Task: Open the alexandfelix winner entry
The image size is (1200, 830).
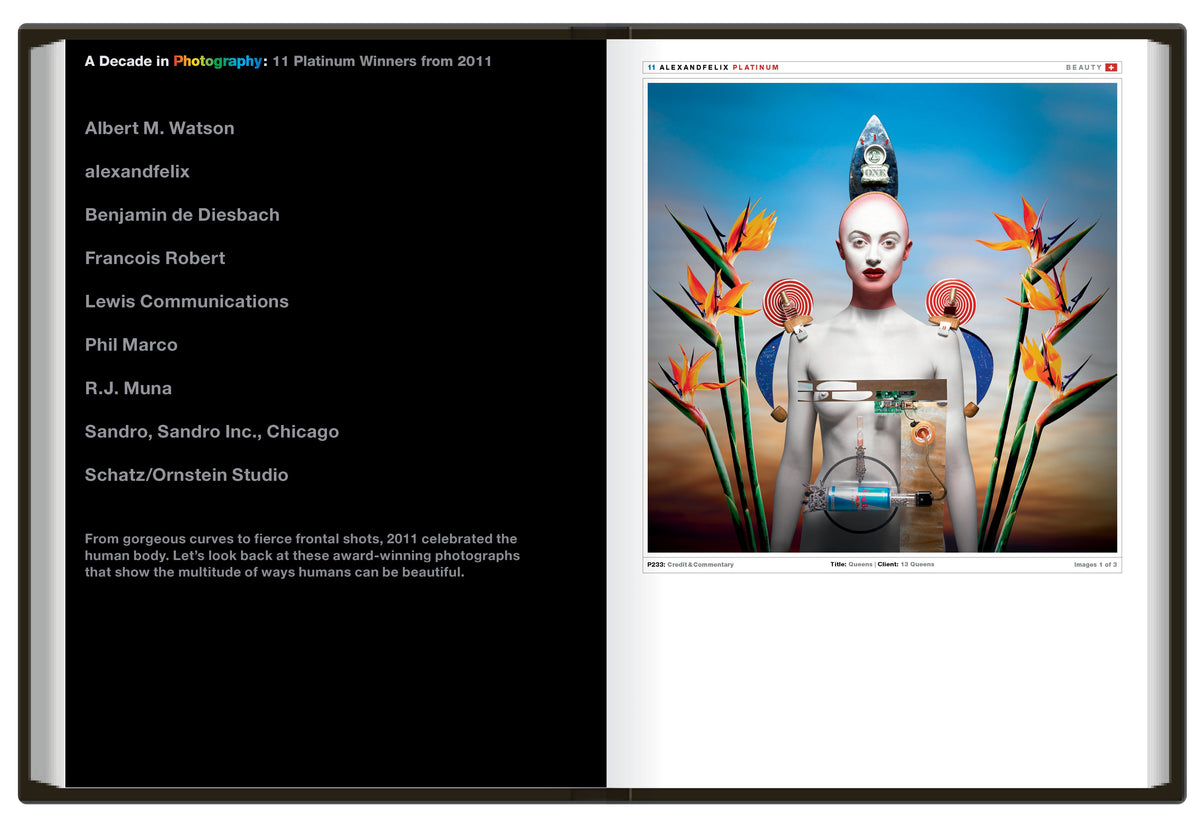Action: coord(137,172)
